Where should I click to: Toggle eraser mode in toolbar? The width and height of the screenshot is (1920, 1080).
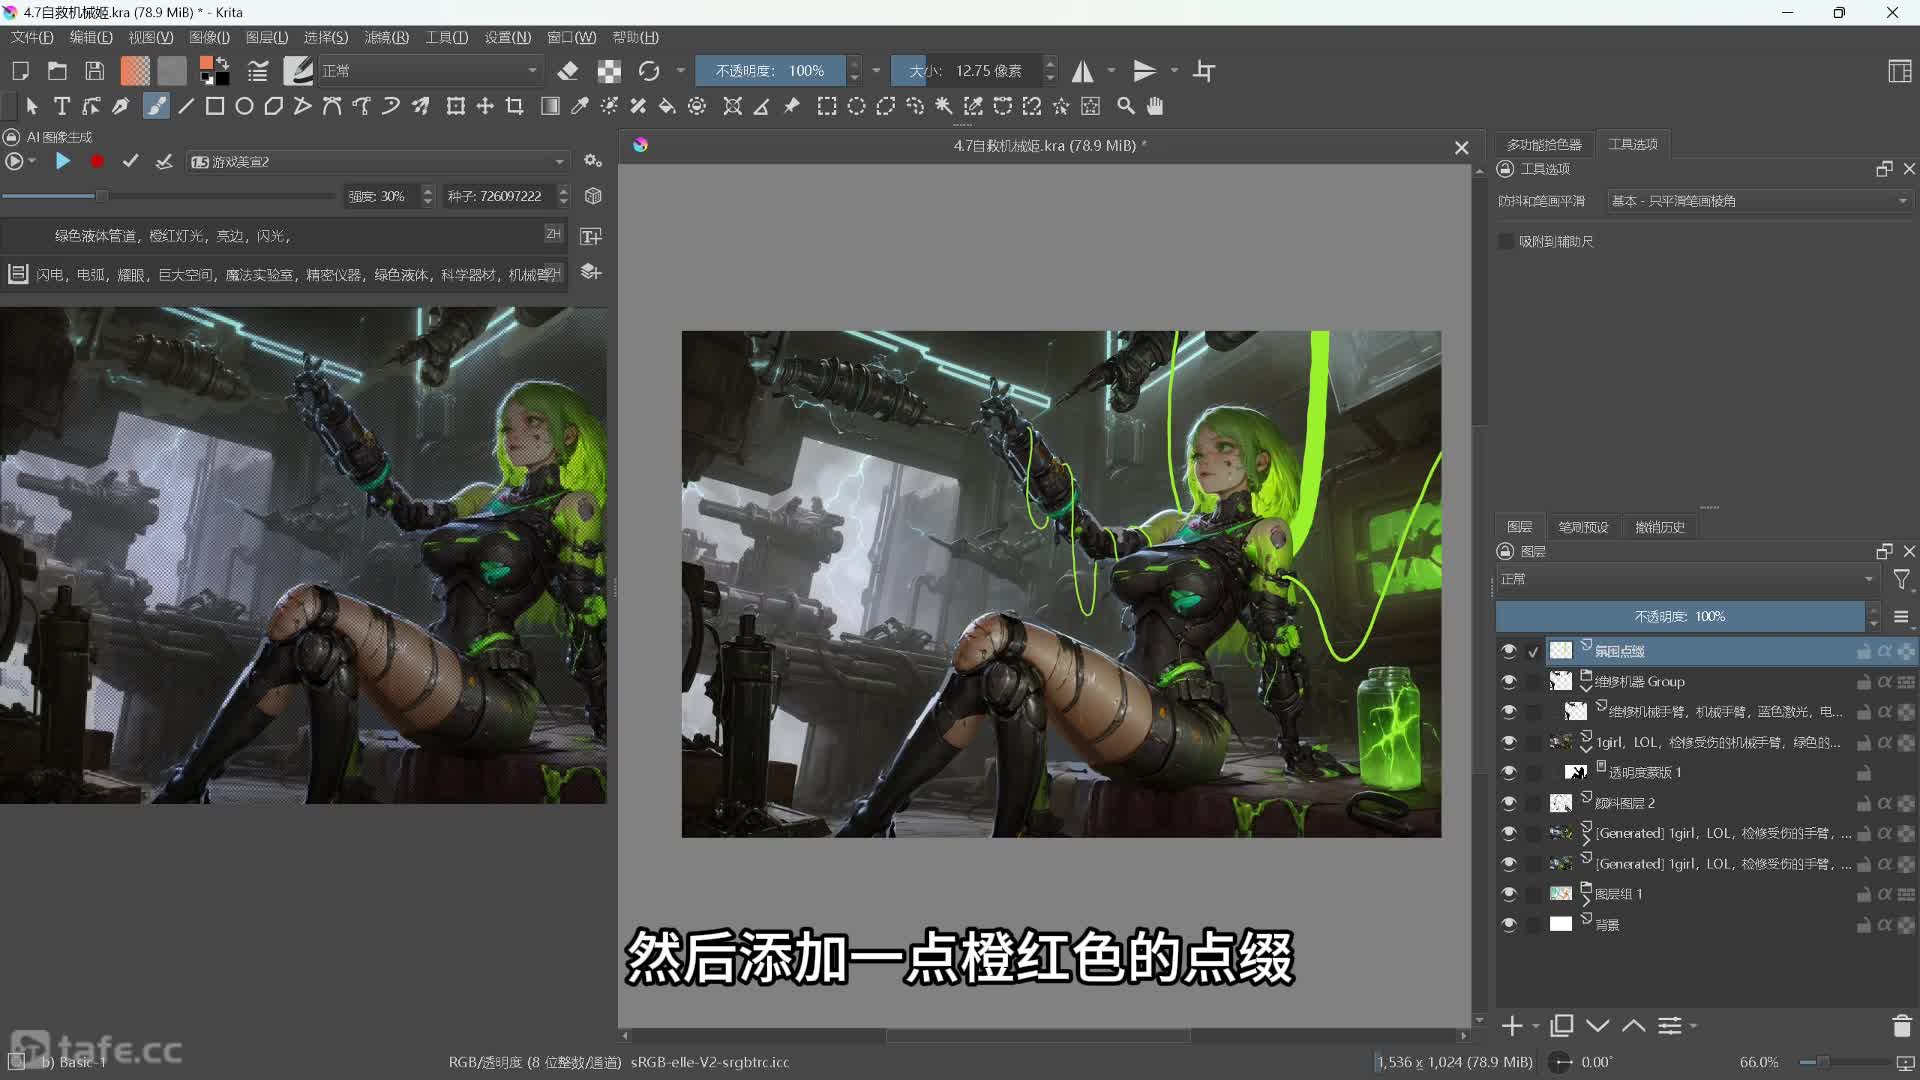click(x=568, y=71)
